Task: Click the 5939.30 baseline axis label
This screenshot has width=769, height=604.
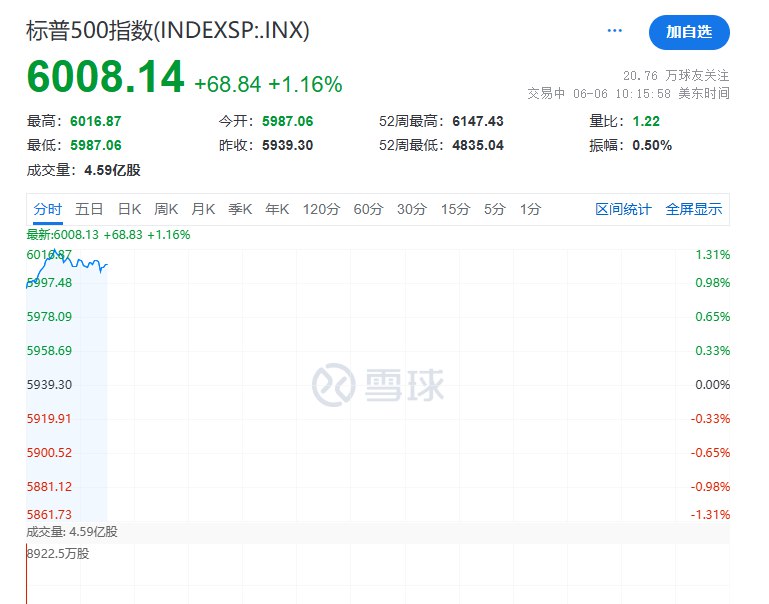Action: [49, 384]
